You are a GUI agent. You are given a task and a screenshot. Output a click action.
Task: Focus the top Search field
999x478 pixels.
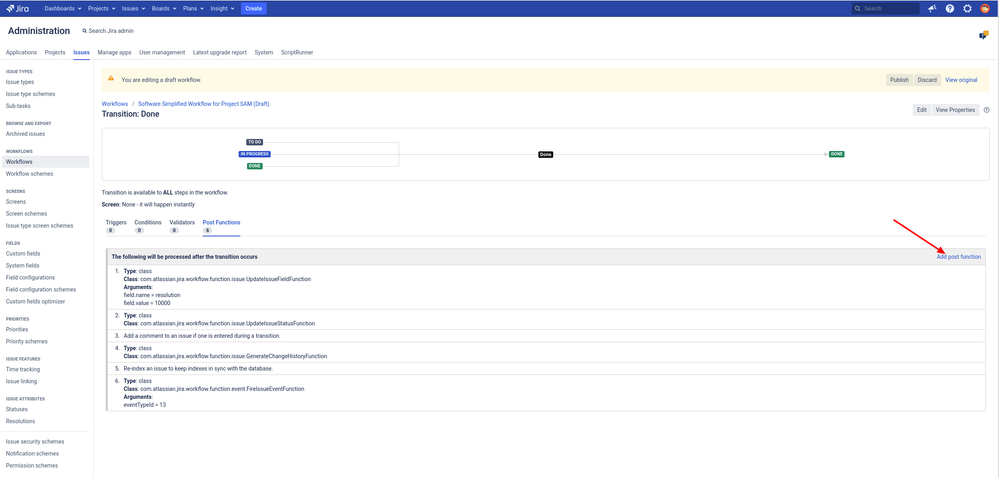click(x=886, y=8)
